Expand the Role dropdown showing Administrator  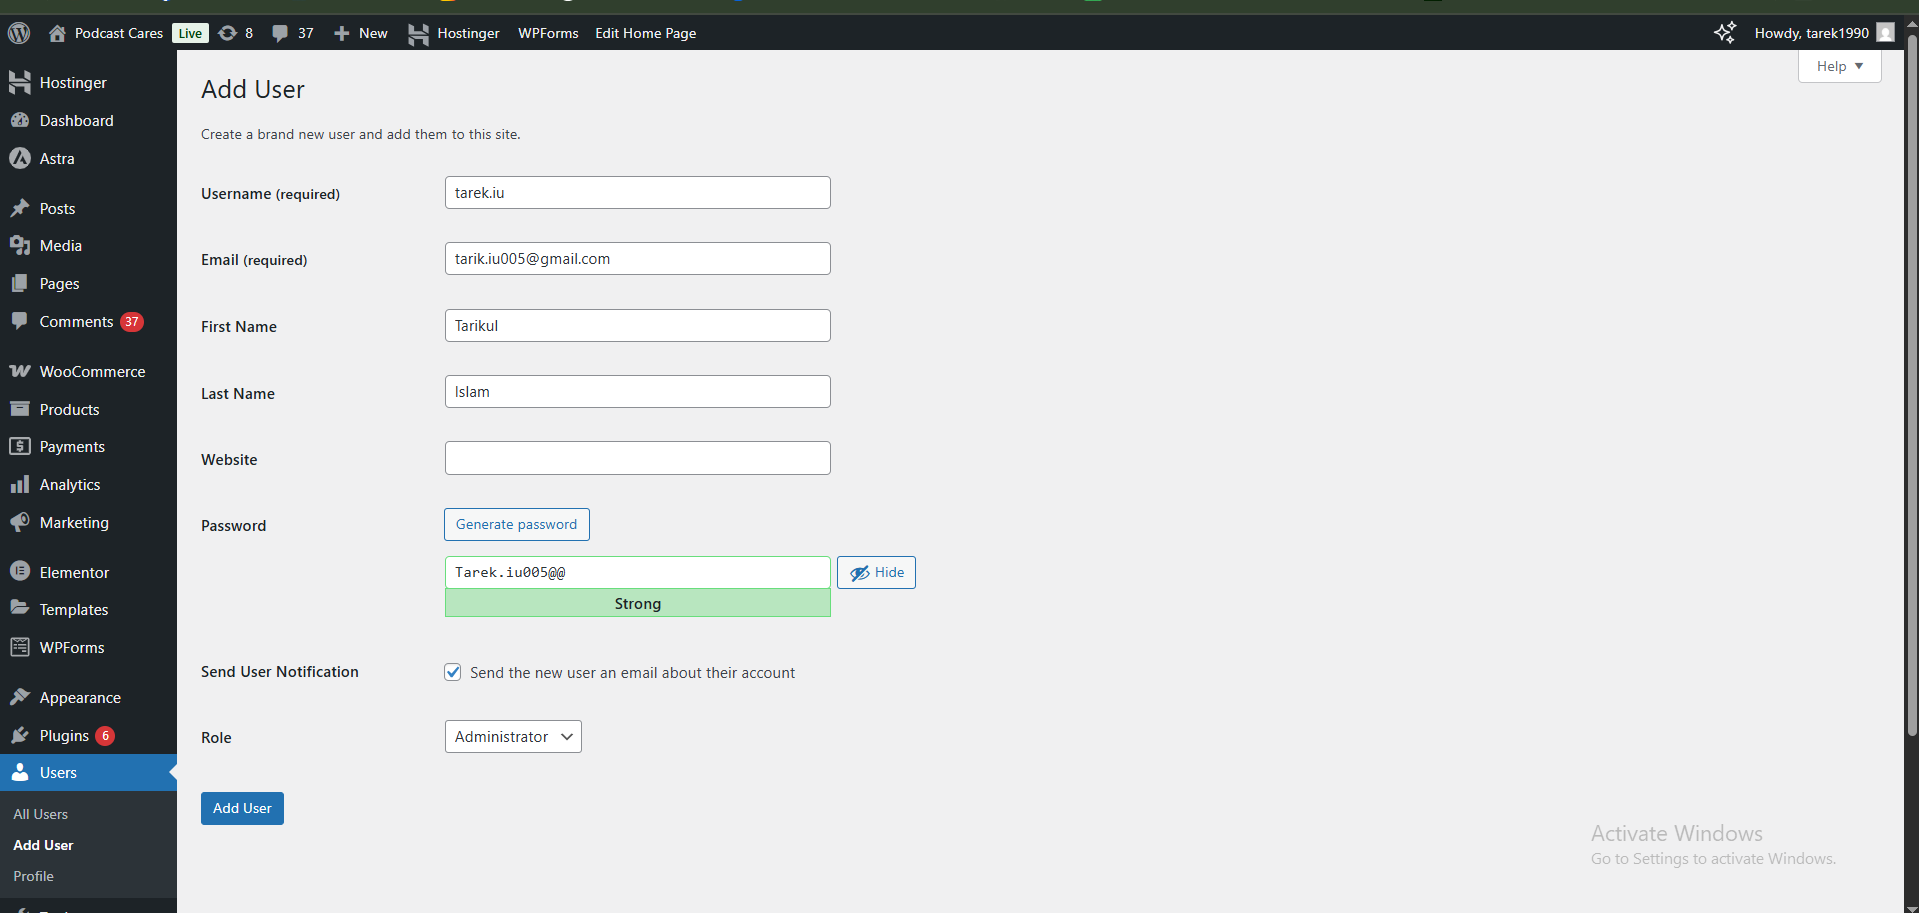tap(513, 736)
